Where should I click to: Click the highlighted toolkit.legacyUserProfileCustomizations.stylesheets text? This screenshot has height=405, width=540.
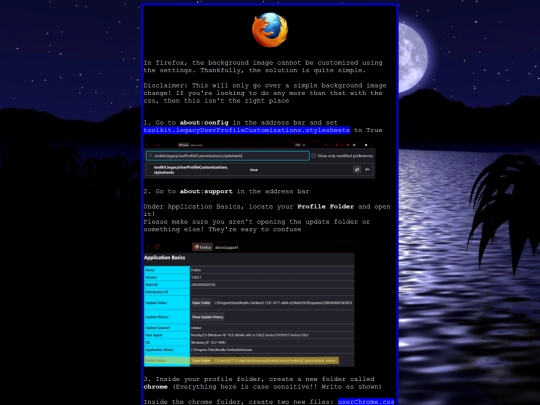click(247, 130)
